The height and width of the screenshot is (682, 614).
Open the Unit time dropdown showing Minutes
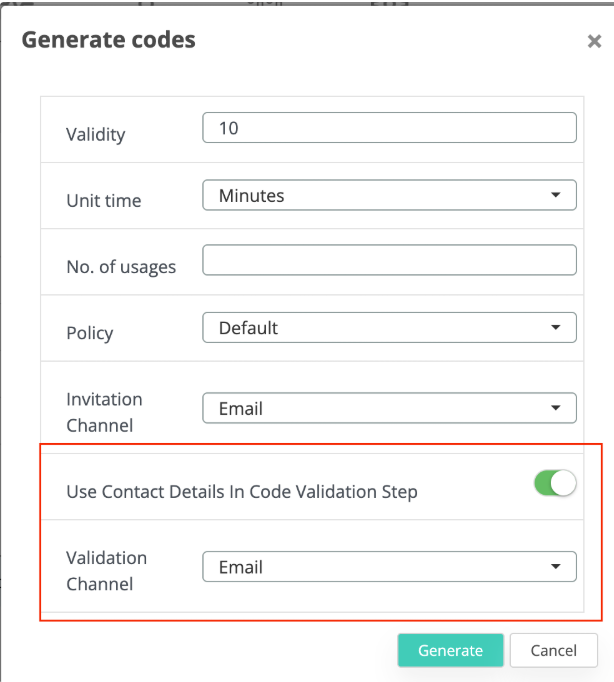389,196
